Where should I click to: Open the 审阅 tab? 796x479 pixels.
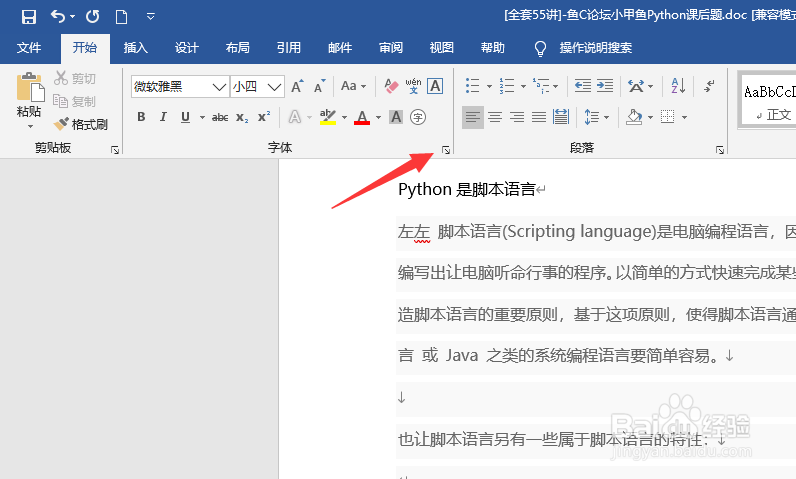coord(391,48)
